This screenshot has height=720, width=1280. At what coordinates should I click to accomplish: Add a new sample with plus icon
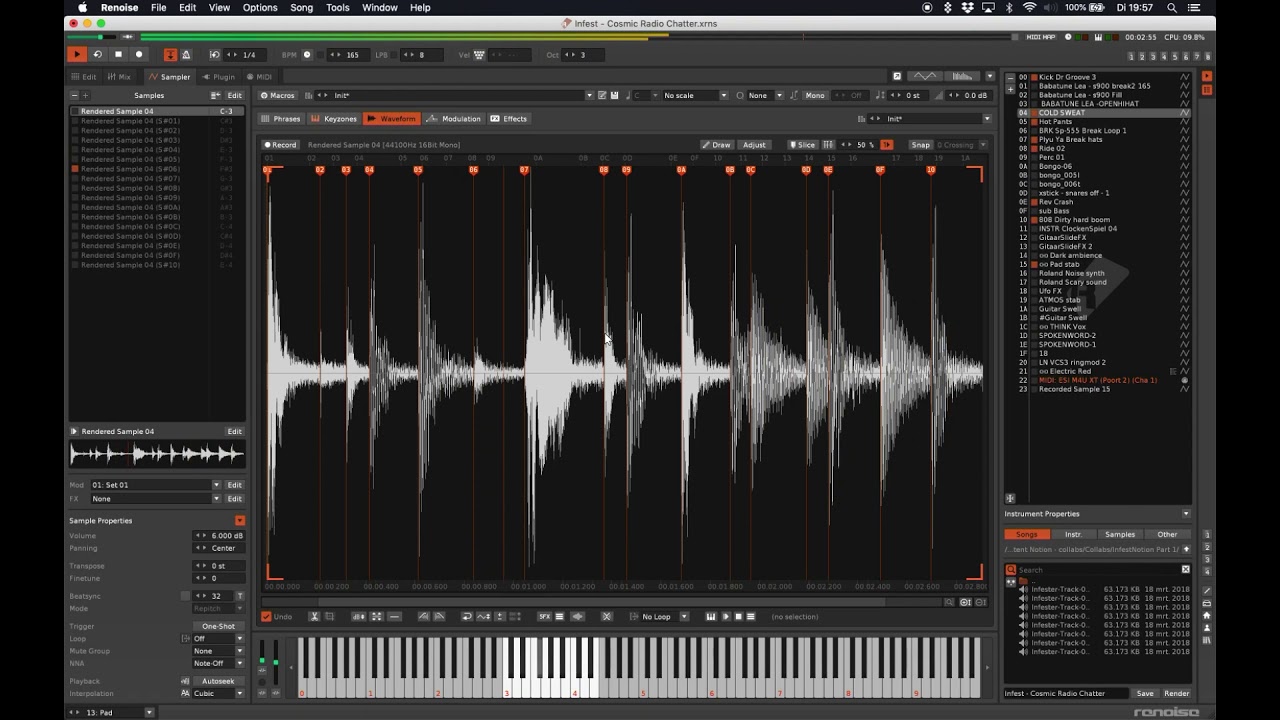(85, 95)
